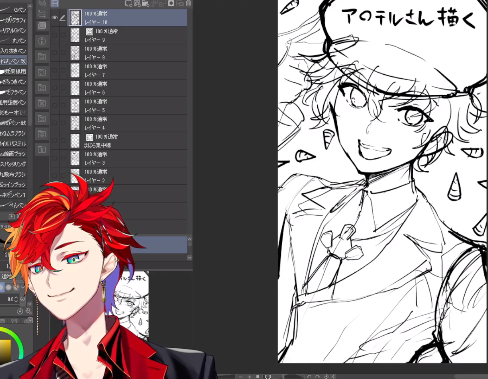488x379 pixels.
Task: Pick a hue on the green color wheel ring
Action: (x=19, y=339)
